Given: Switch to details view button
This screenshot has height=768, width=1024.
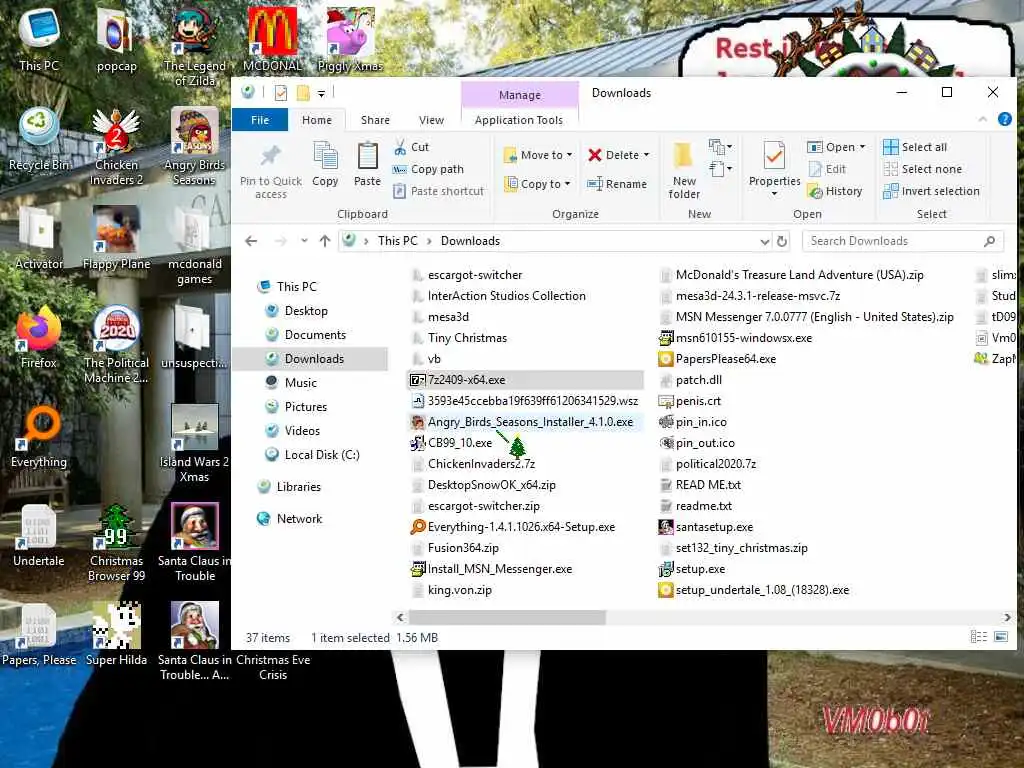Looking at the screenshot, I should [978, 637].
